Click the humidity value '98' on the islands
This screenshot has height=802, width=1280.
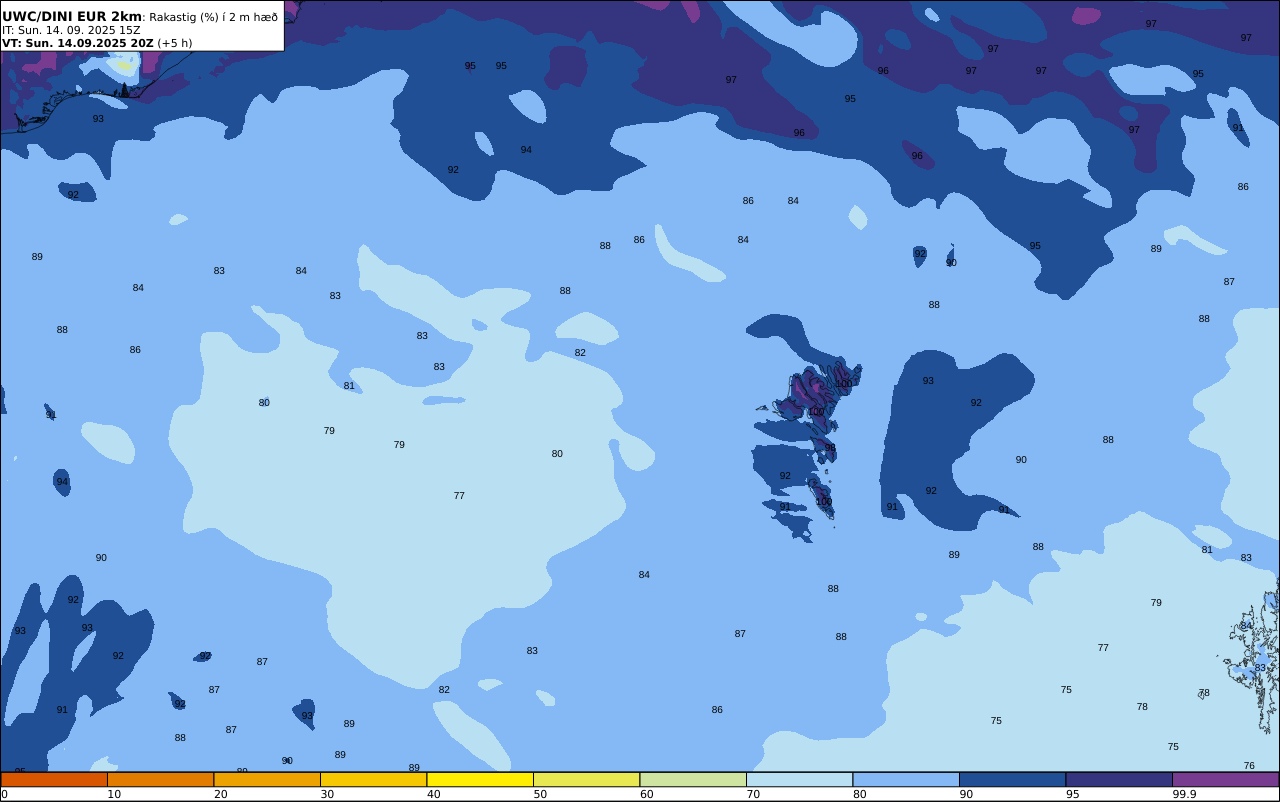coord(830,448)
